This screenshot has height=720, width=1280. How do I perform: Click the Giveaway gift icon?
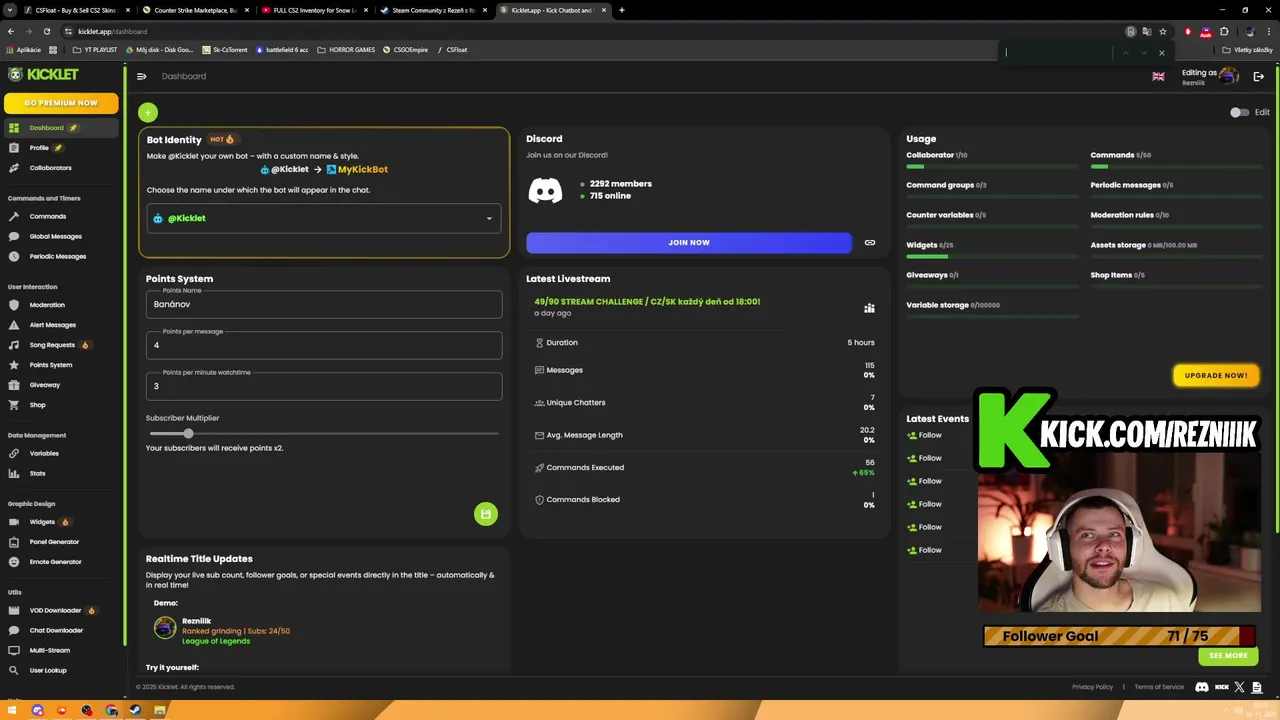[14, 385]
